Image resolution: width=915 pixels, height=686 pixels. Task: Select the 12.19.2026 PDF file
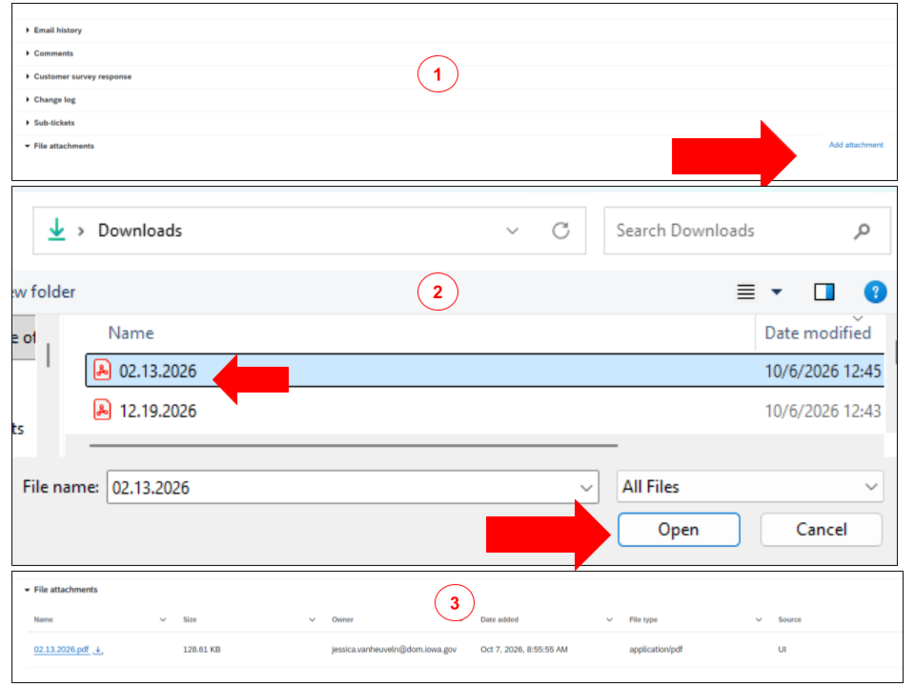(484, 411)
